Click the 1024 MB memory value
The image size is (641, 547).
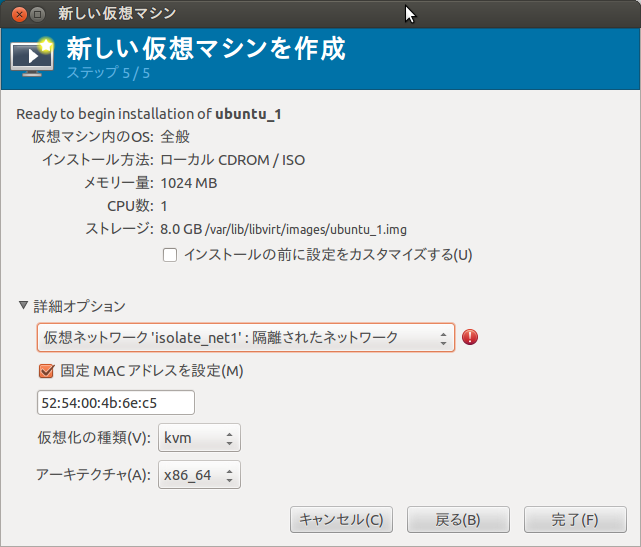point(189,183)
